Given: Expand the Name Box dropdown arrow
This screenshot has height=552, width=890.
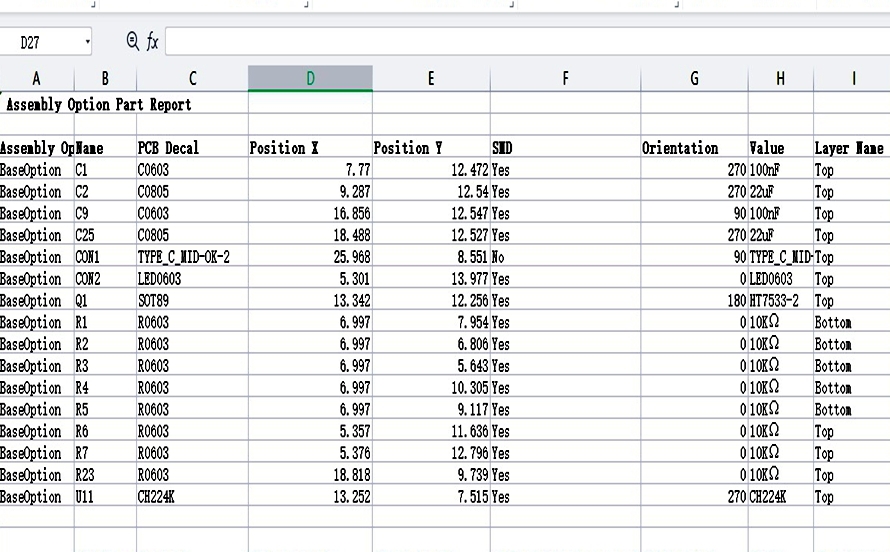Looking at the screenshot, I should click(88, 42).
